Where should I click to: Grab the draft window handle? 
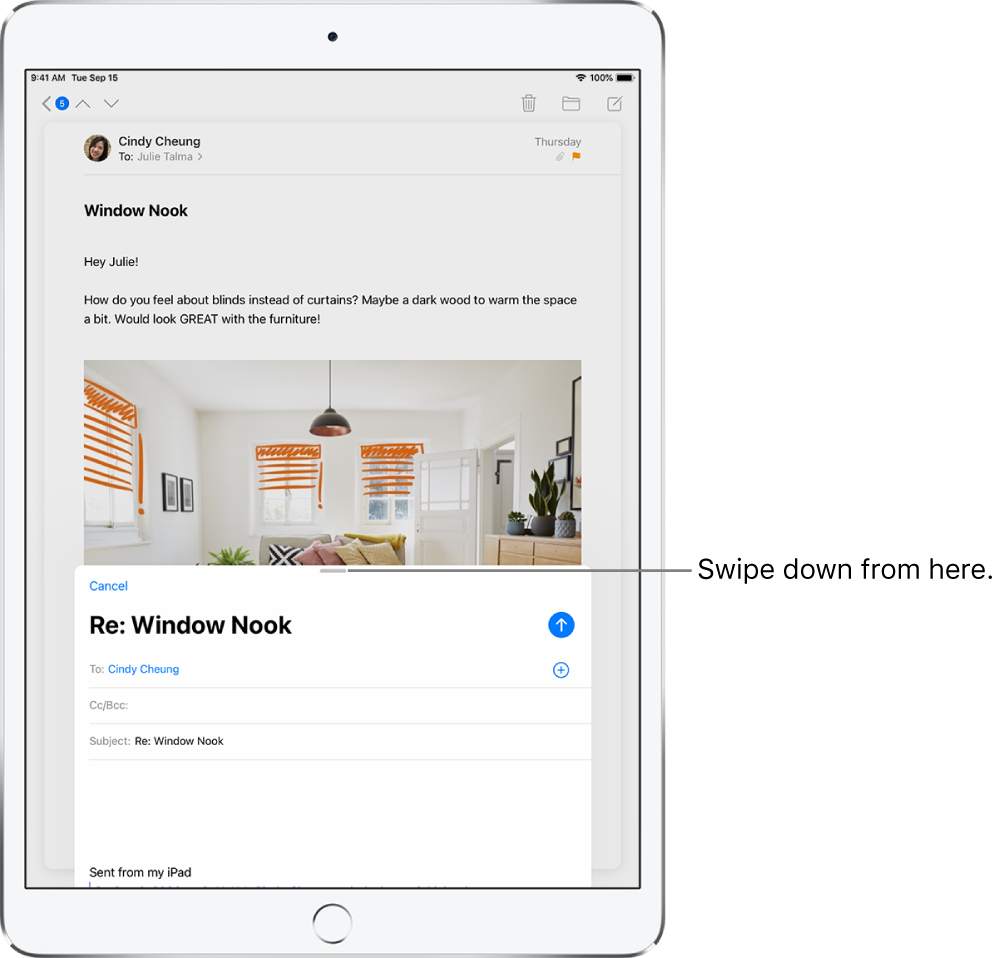point(333,570)
